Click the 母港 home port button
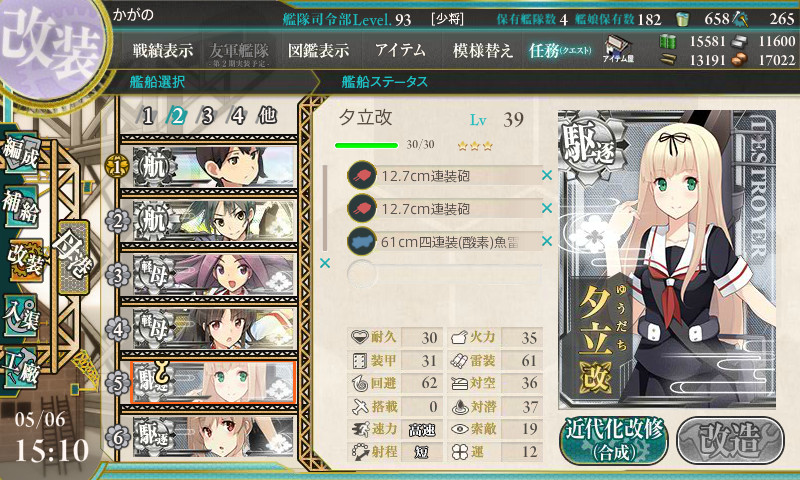The width and height of the screenshot is (800, 480). click(73, 257)
